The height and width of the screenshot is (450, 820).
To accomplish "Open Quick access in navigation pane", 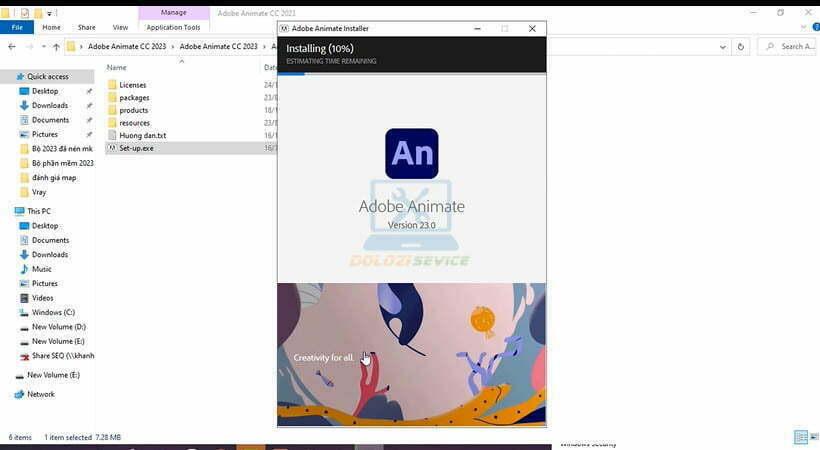I will click(47, 76).
